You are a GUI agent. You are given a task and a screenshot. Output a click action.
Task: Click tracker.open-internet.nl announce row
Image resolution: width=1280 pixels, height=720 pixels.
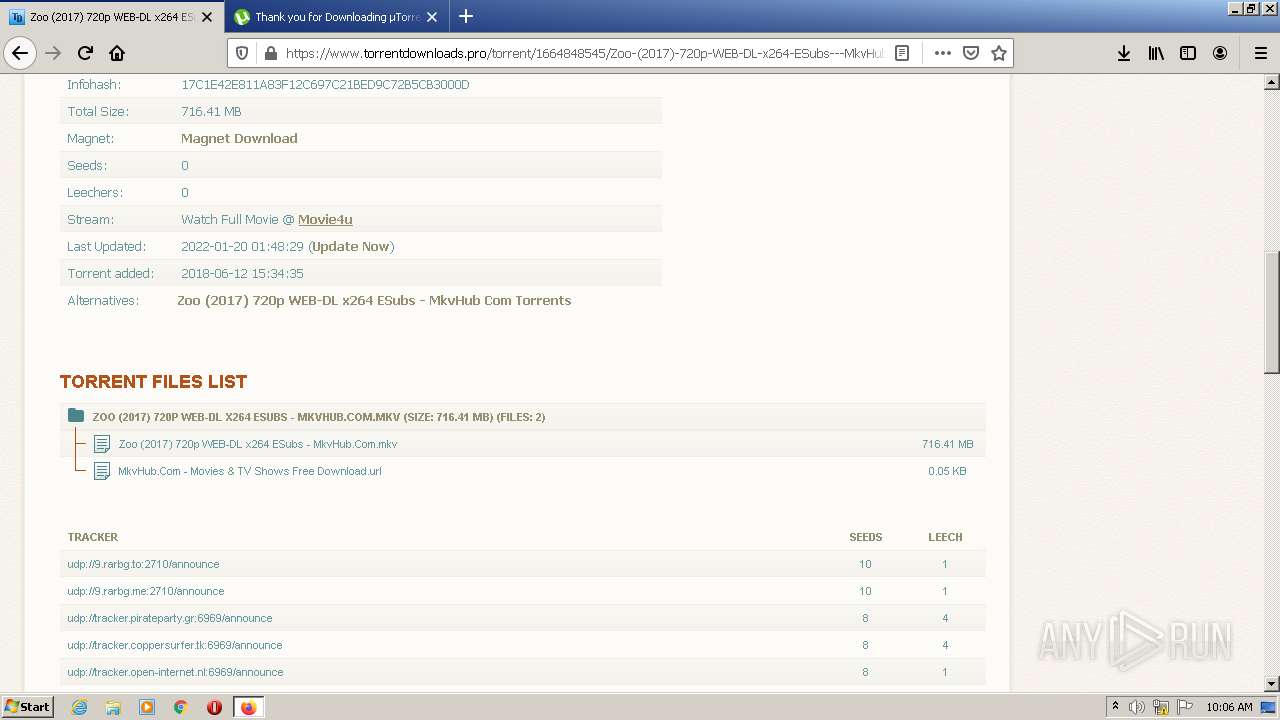(x=523, y=672)
